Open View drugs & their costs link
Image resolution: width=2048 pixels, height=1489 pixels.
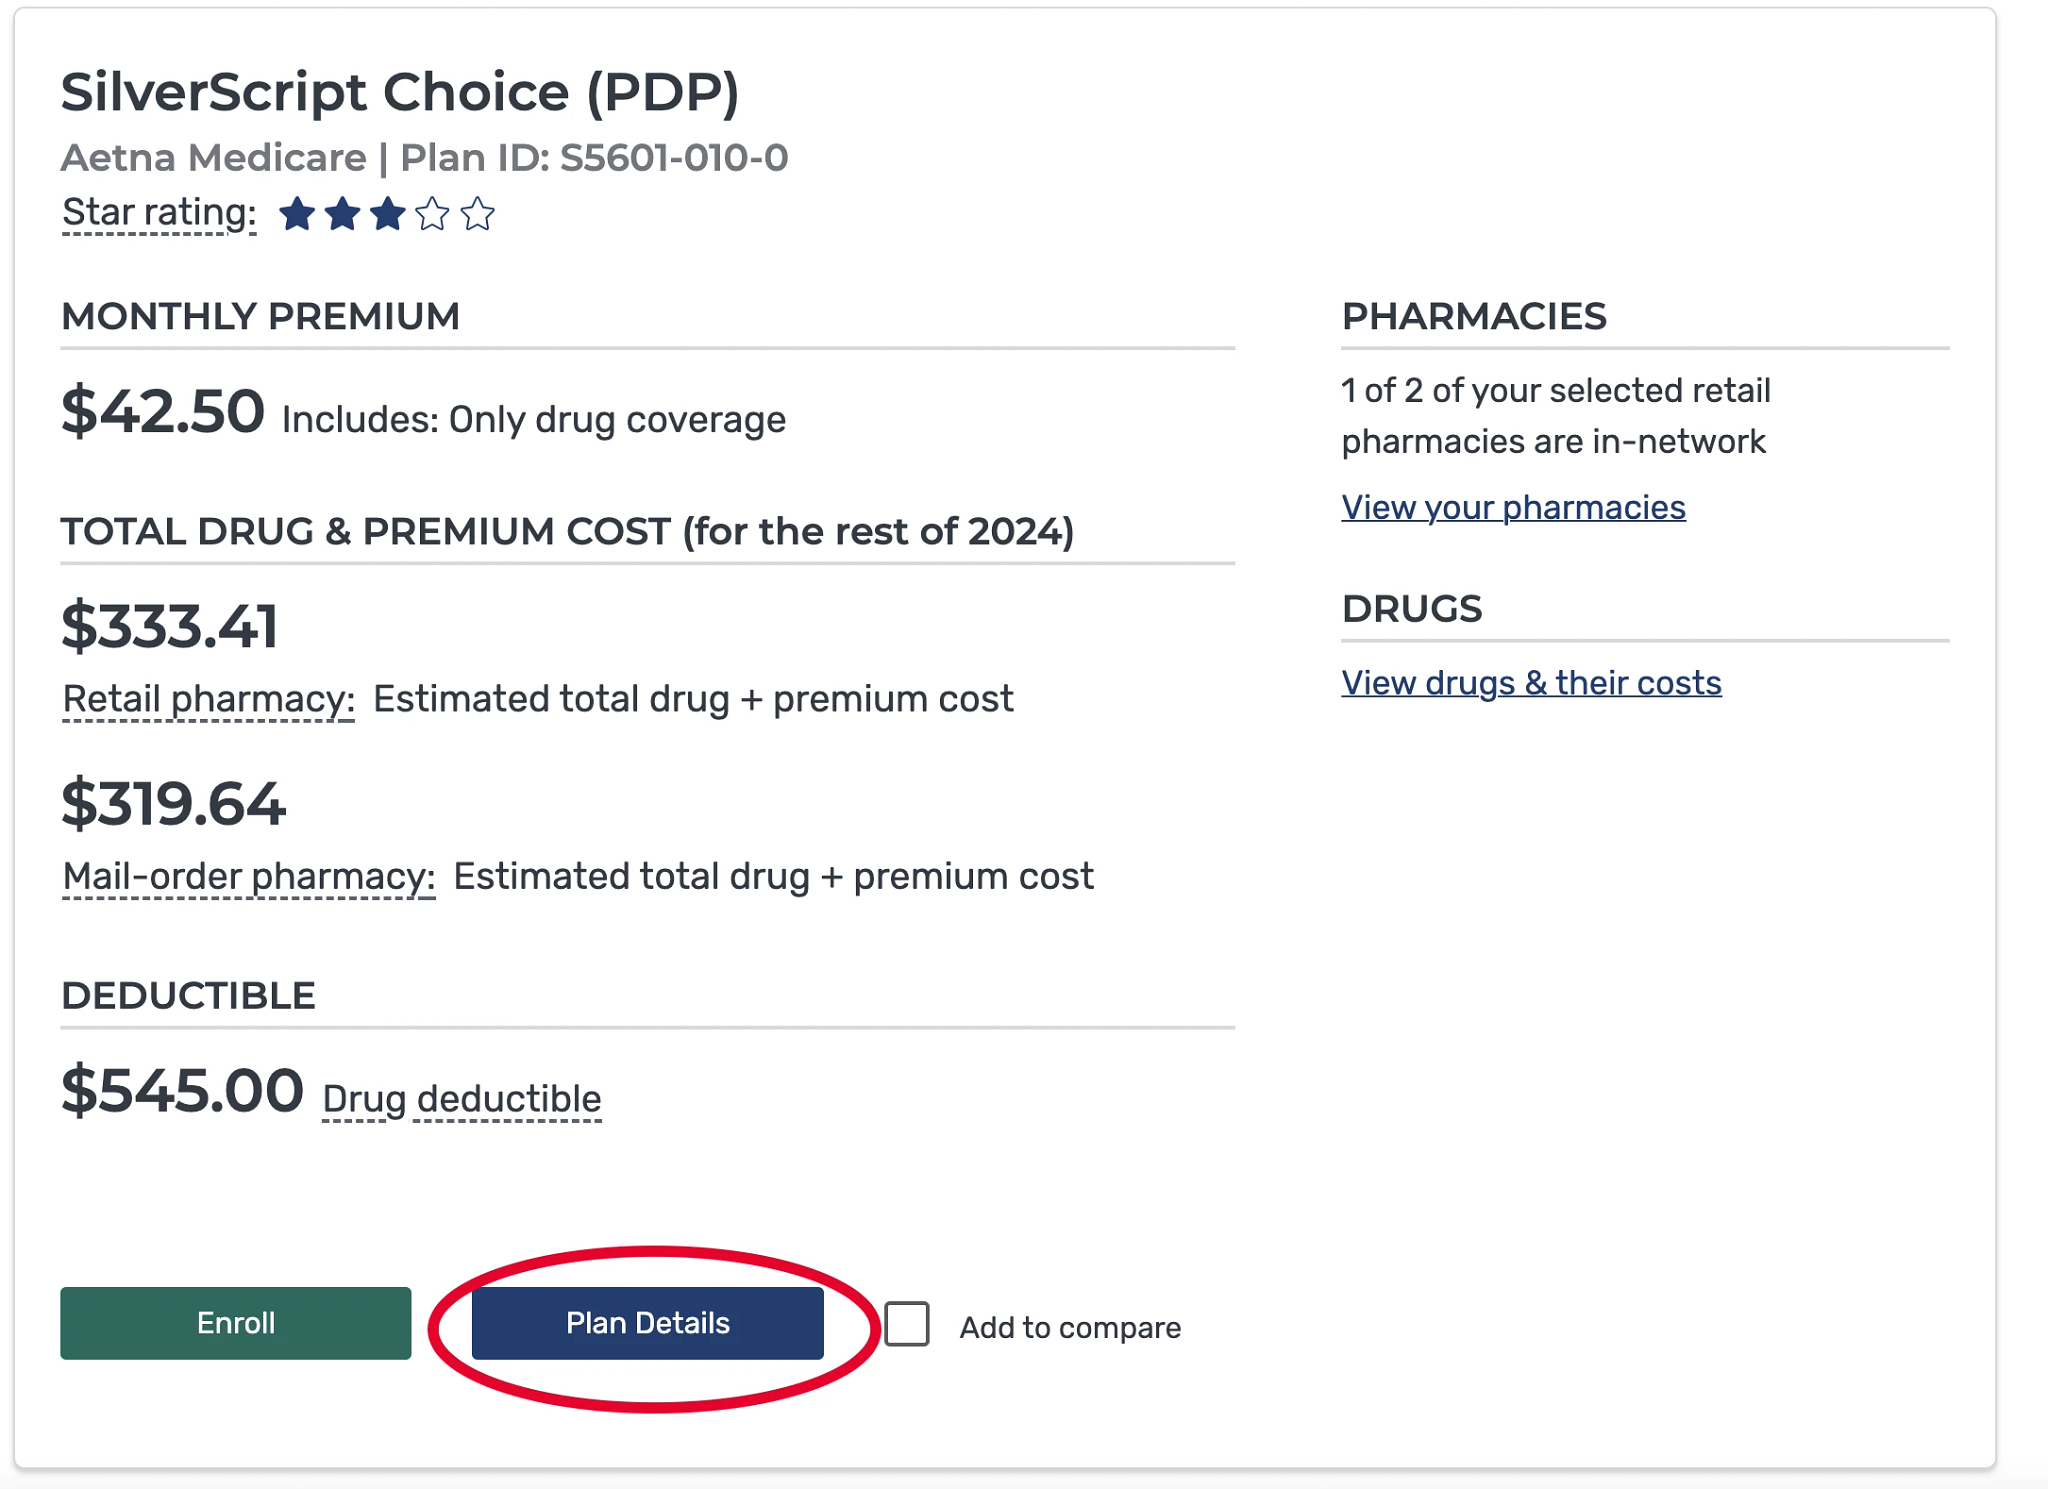pos(1531,683)
